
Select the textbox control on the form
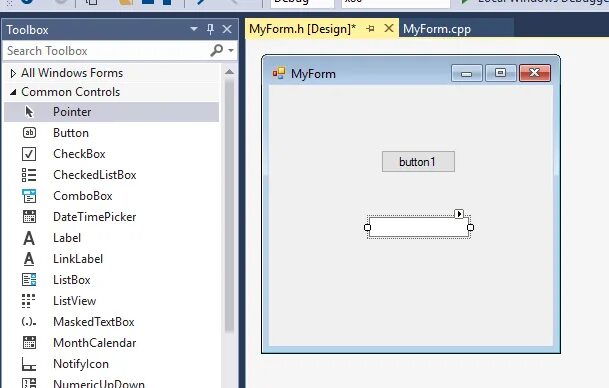pyautogui.click(x=419, y=227)
